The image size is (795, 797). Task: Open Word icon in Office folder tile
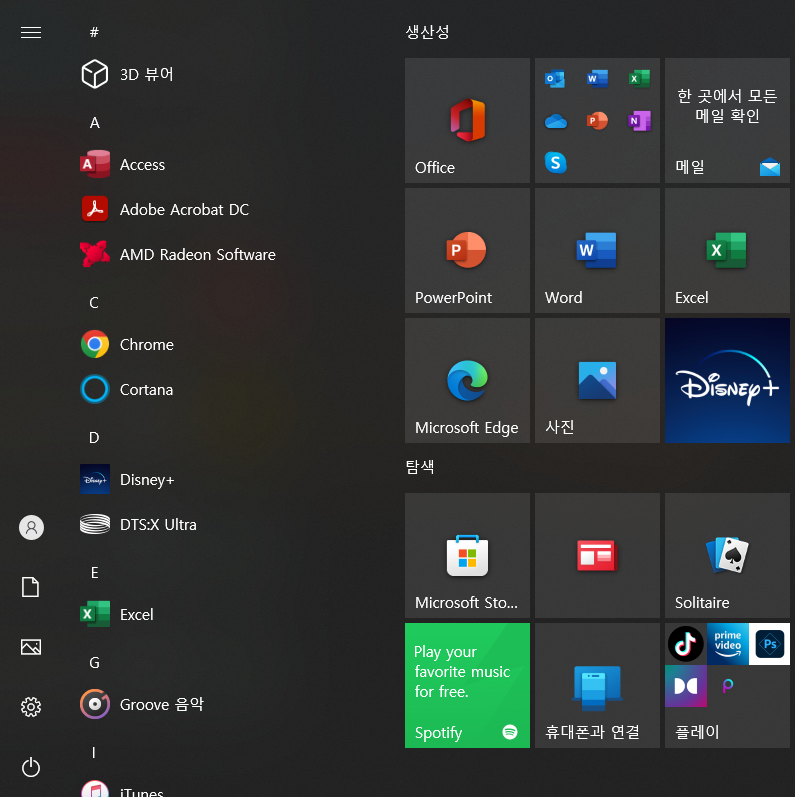pos(597,79)
